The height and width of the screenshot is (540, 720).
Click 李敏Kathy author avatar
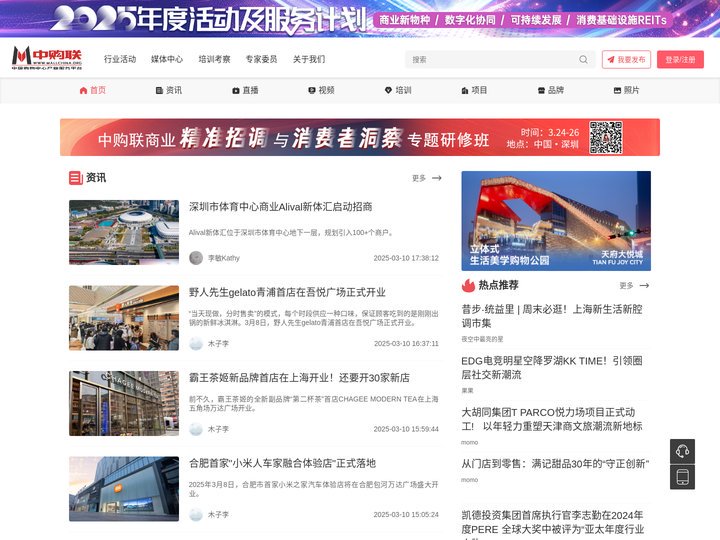pos(196,258)
